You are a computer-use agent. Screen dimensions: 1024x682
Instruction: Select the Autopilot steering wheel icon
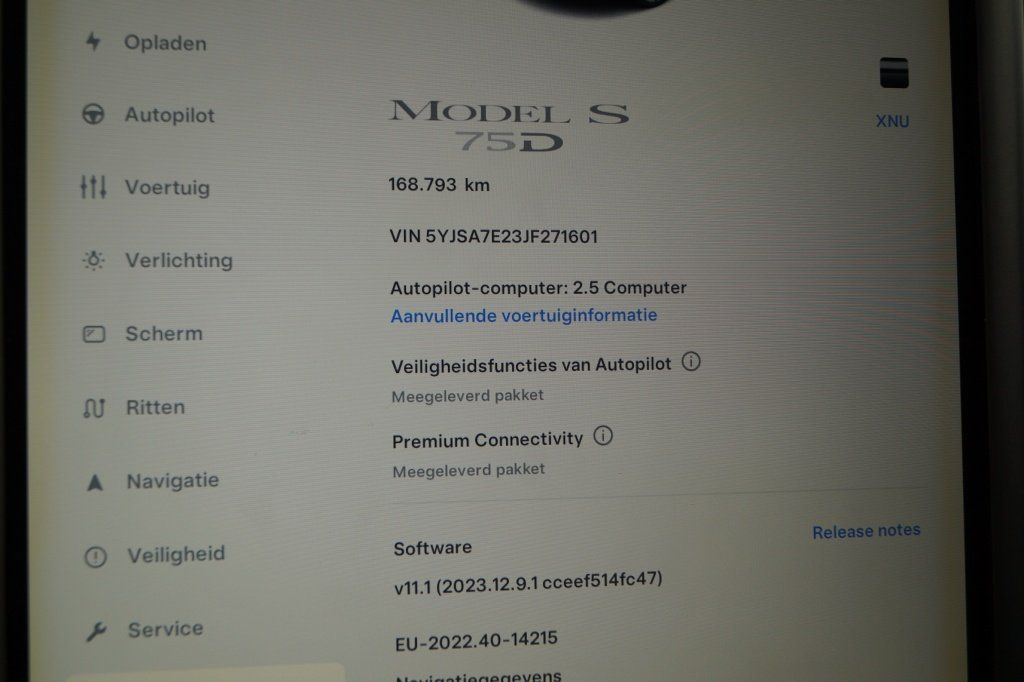[93, 114]
